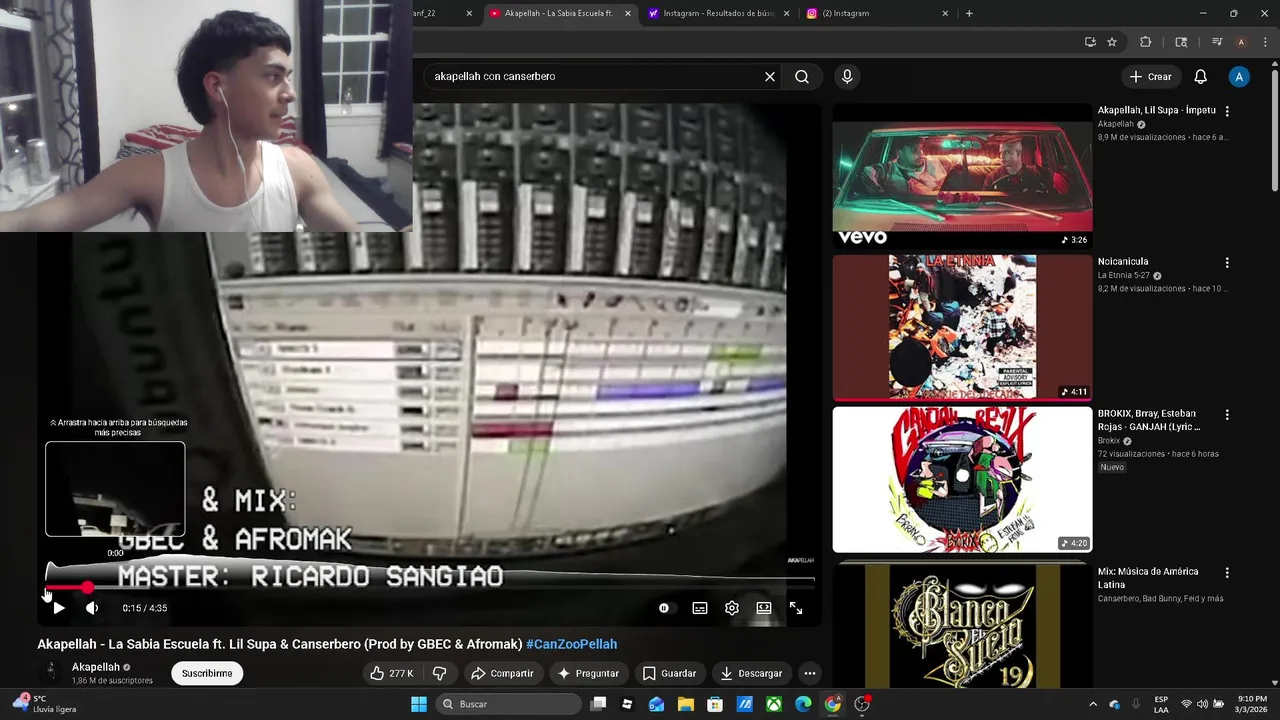Close the (2) Instagram tab
Viewport: 1280px width, 720px height.
pyautogui.click(x=945, y=13)
